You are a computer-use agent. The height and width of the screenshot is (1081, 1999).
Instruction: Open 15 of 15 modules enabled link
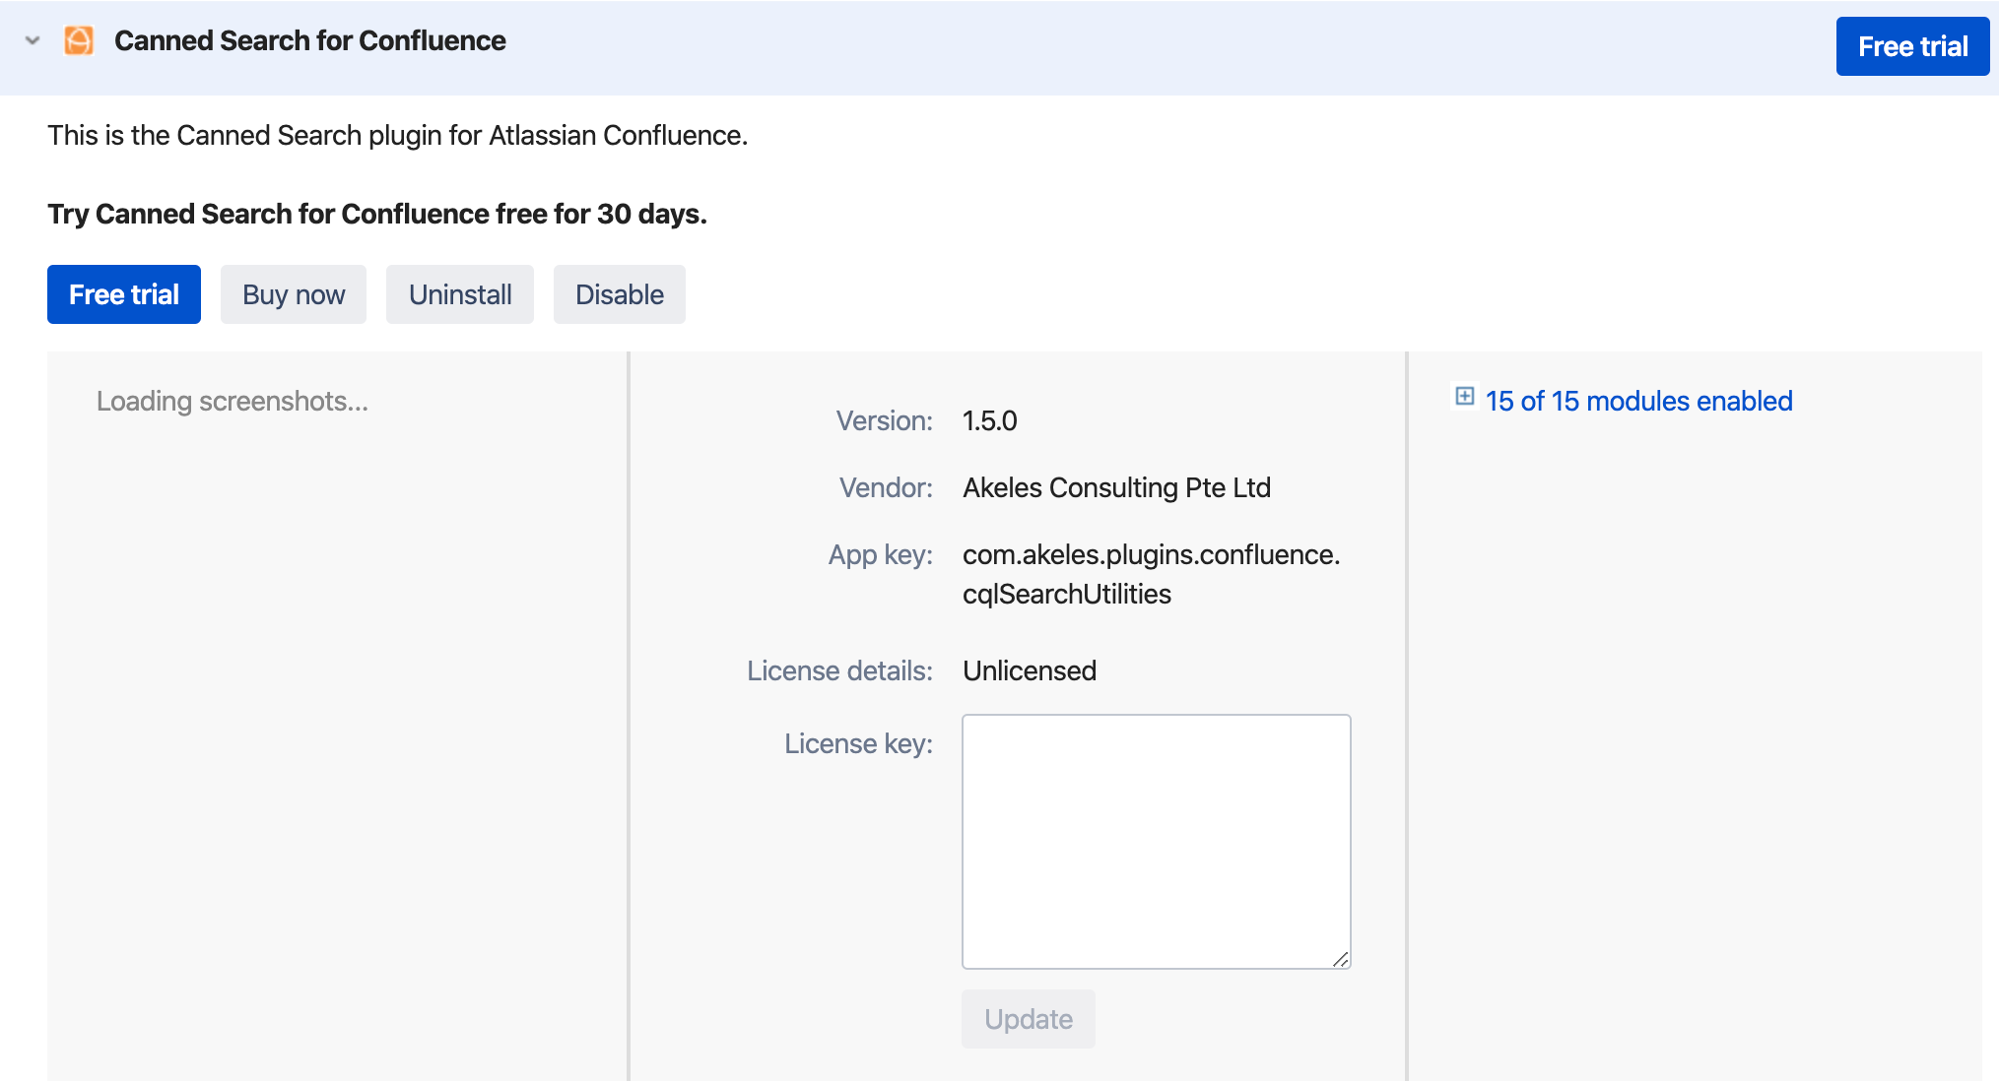pos(1638,401)
